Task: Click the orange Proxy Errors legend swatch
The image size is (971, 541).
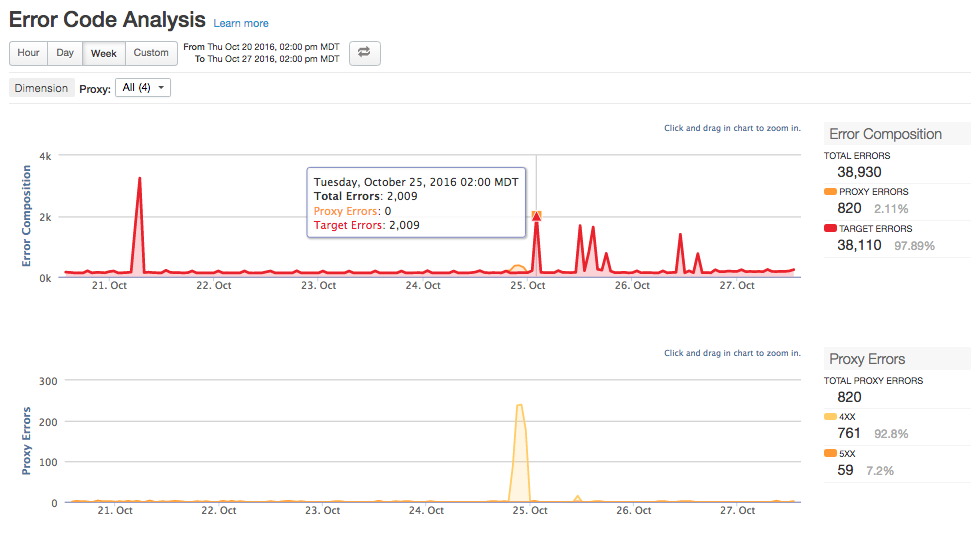Action: (x=830, y=191)
